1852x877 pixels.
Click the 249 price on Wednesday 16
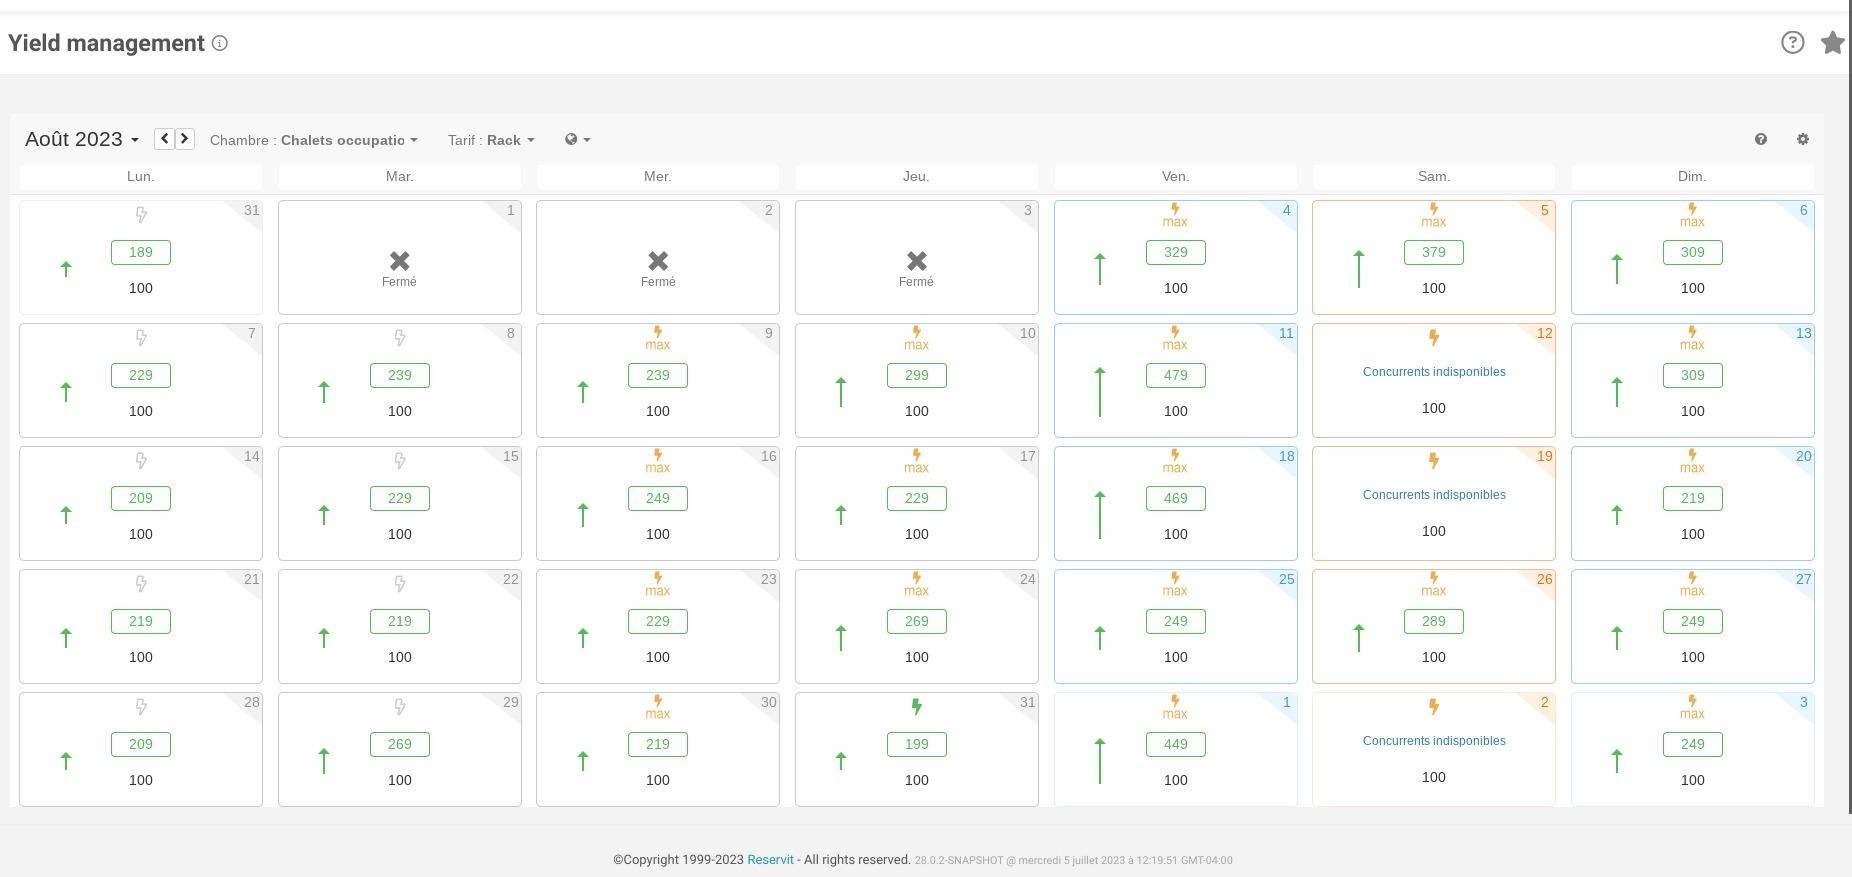click(x=658, y=498)
